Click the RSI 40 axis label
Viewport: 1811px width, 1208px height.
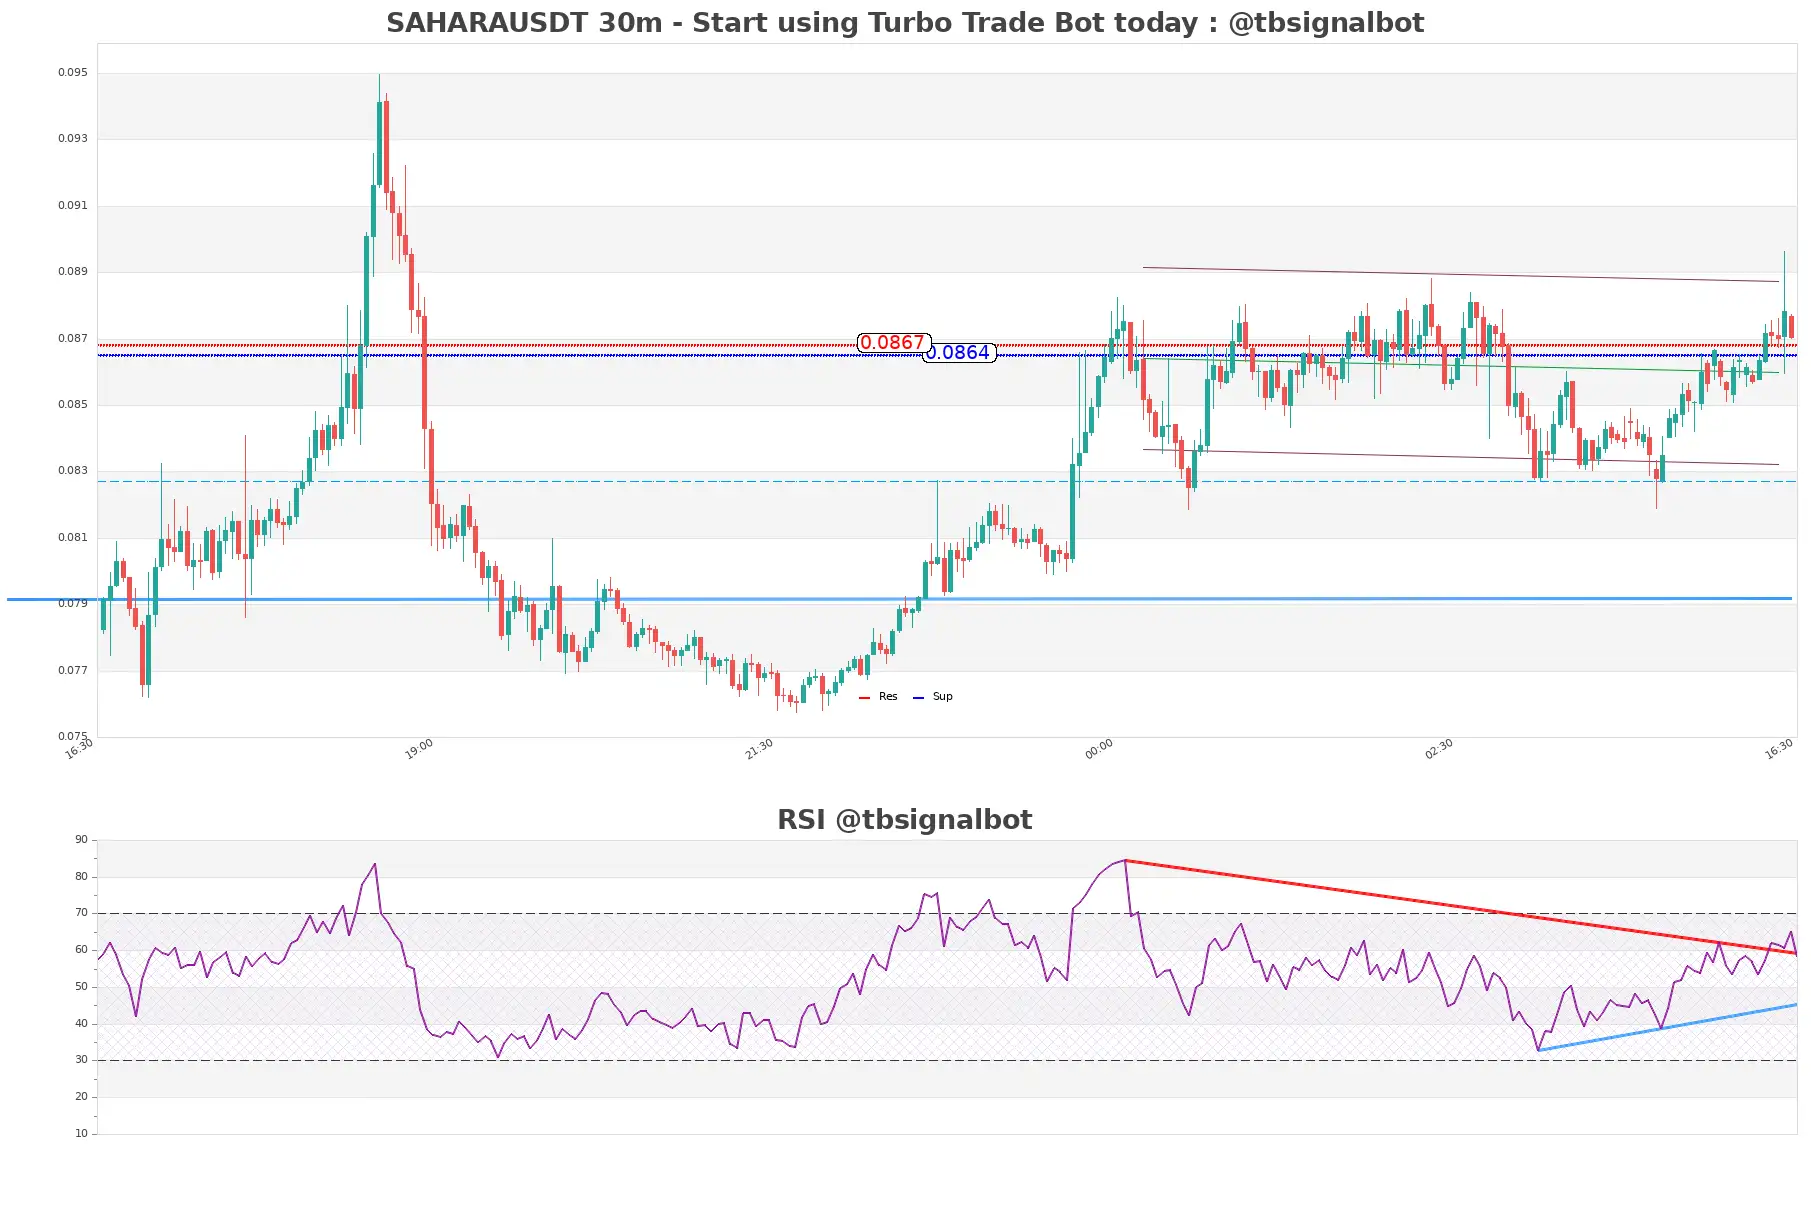click(x=82, y=1023)
